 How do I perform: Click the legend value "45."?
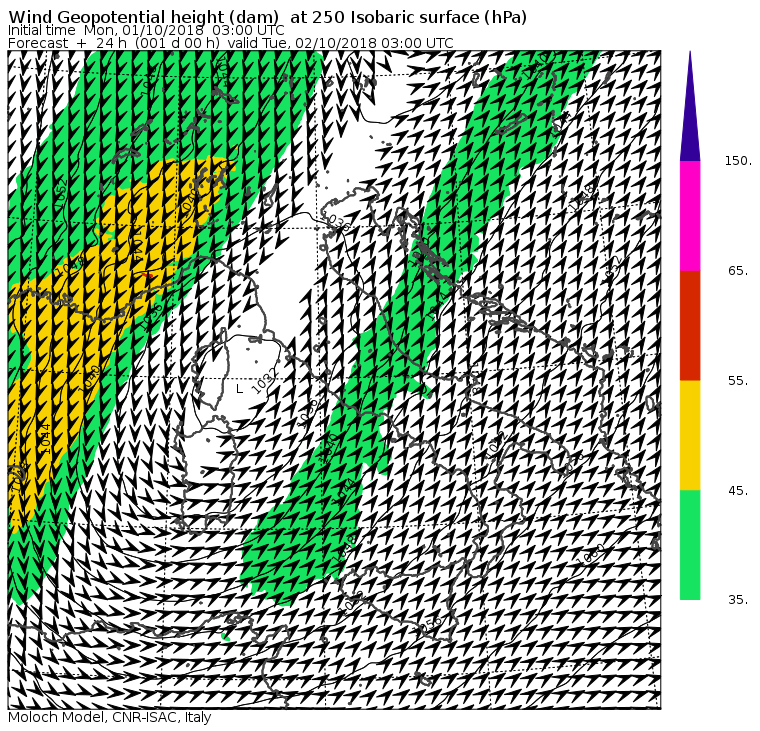coord(738,491)
